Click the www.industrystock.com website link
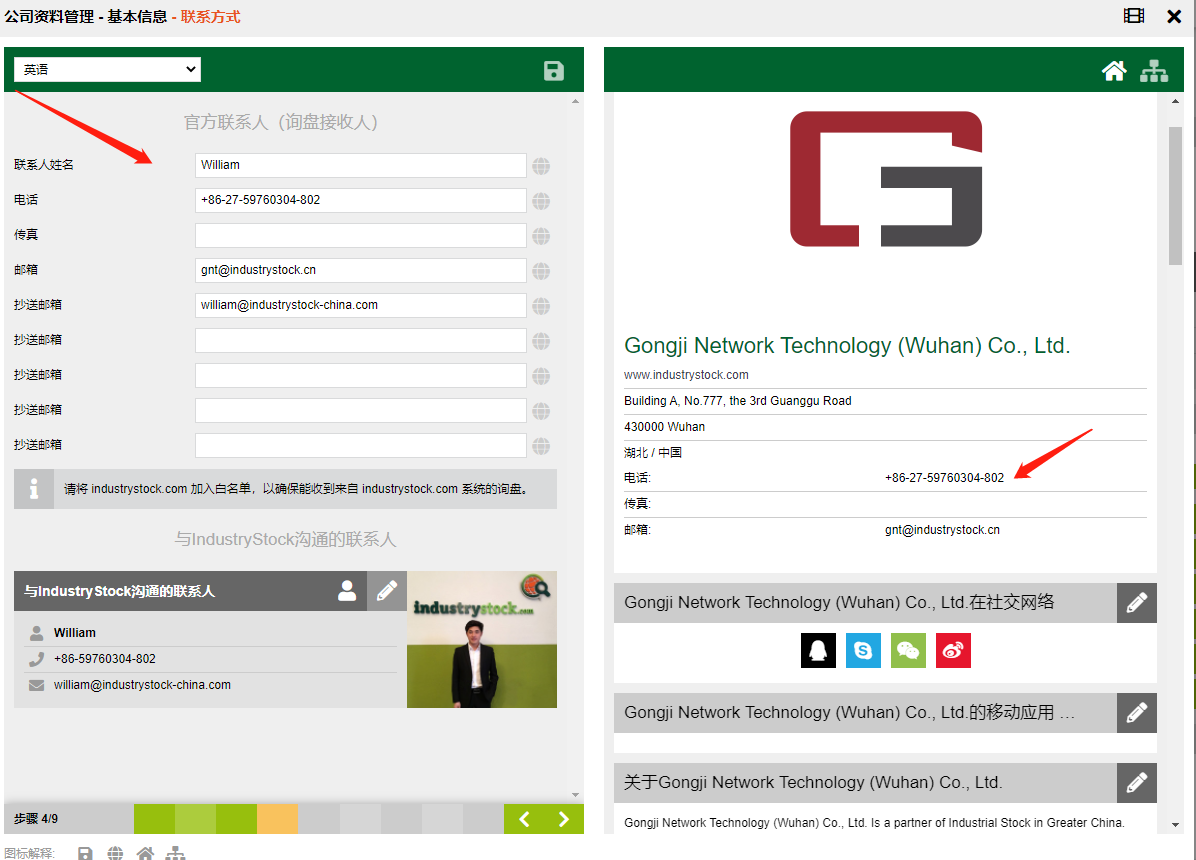 tap(686, 375)
